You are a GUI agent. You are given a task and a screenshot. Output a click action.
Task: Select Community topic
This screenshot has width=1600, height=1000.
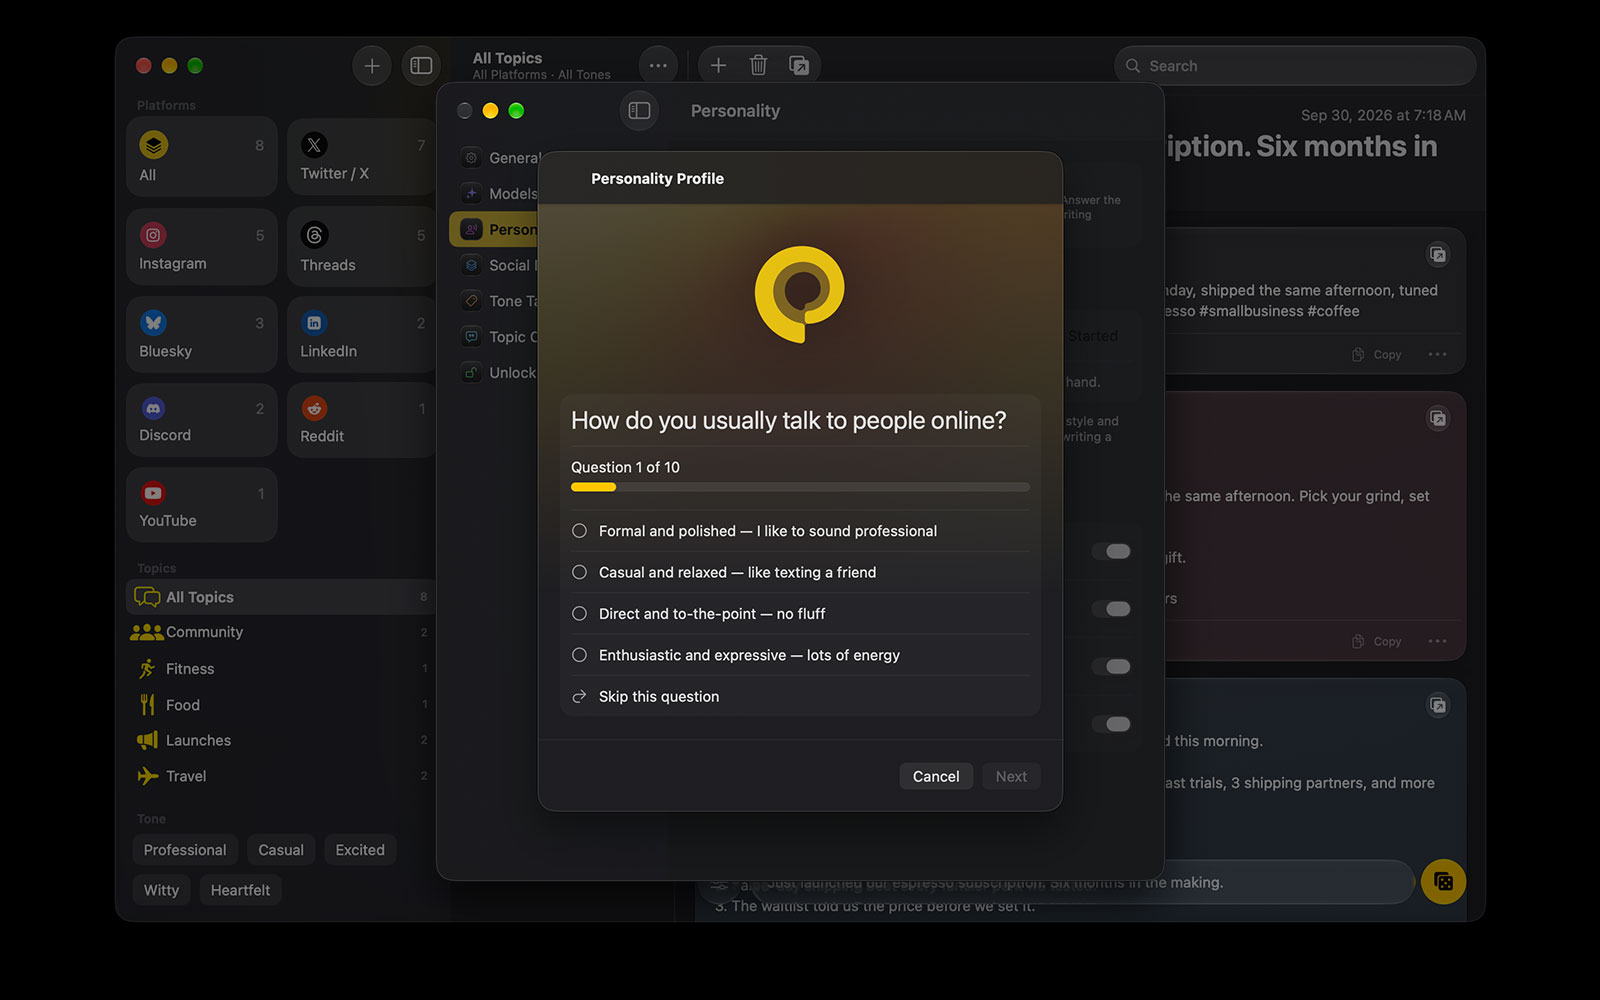[x=281, y=632]
